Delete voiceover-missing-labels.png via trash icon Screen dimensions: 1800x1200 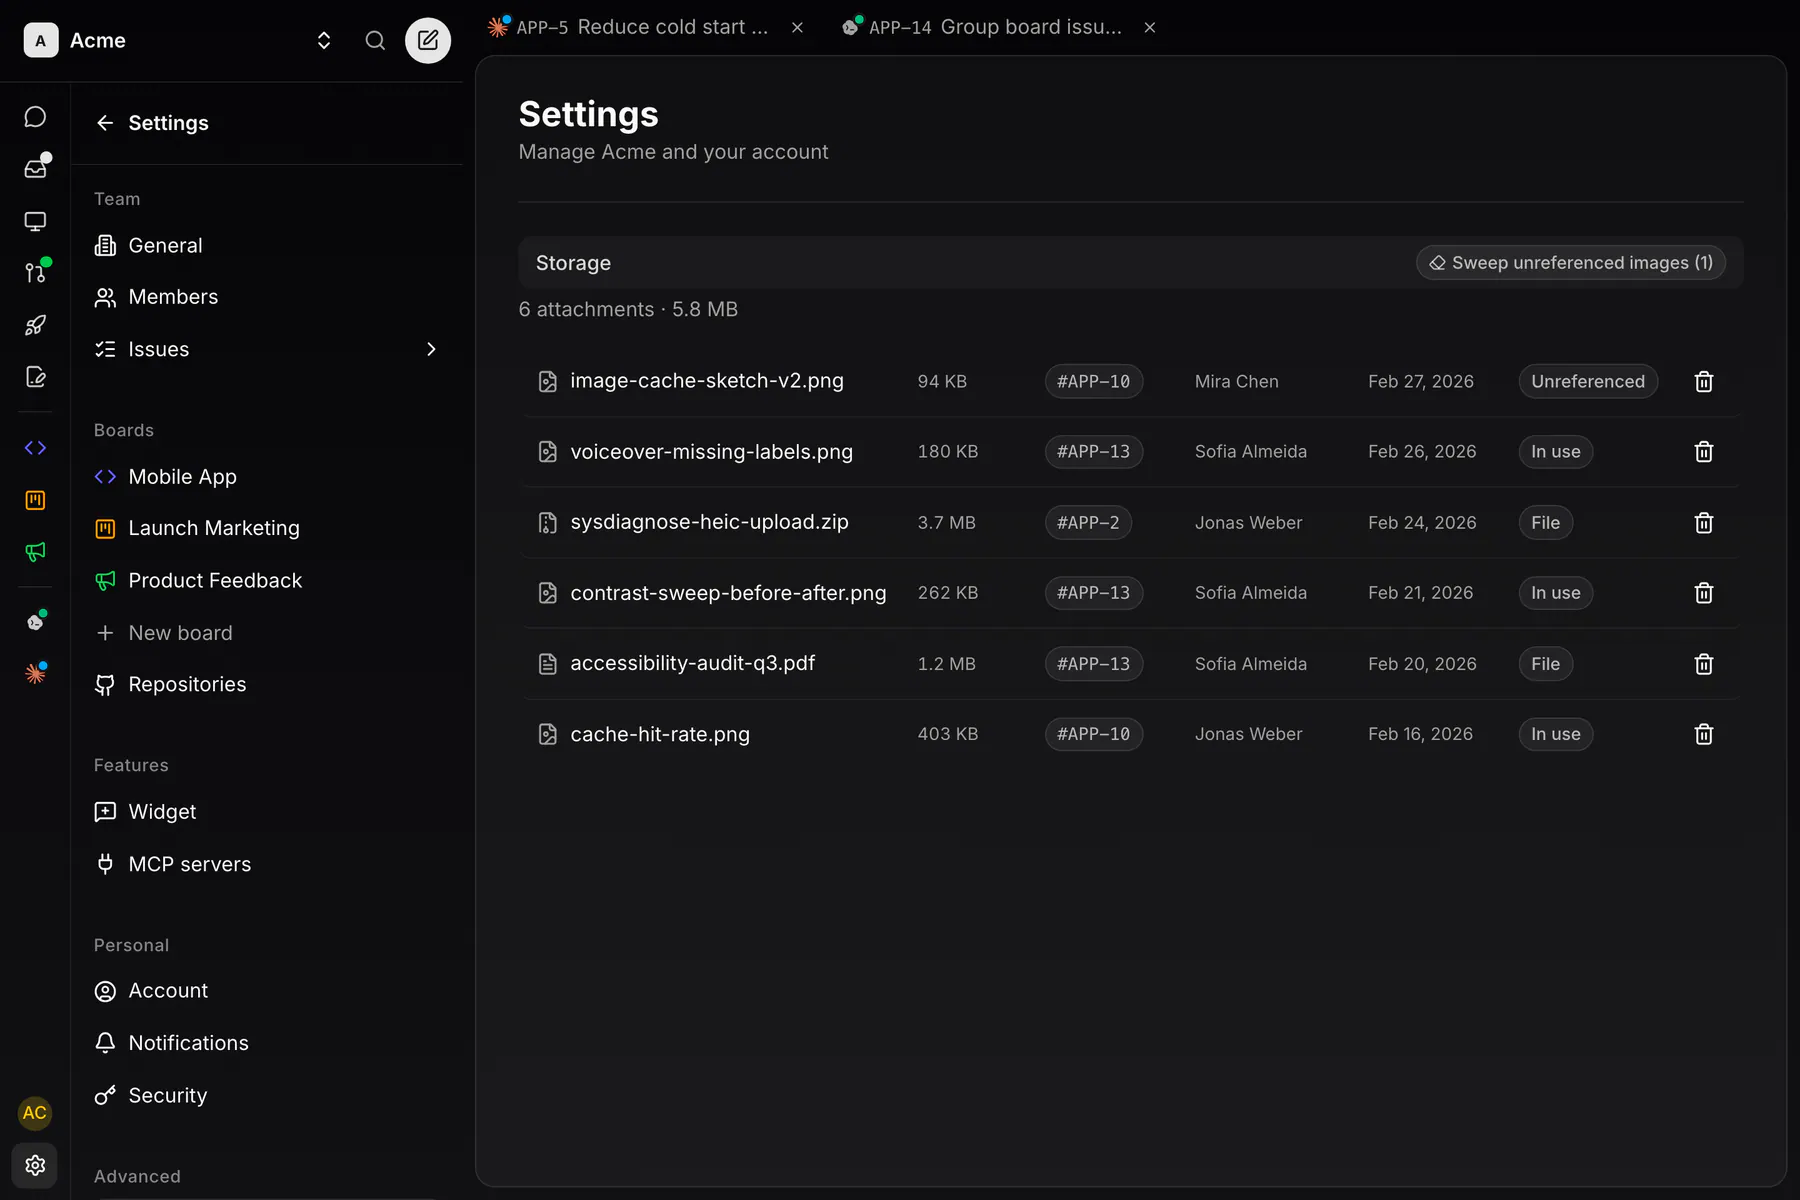1704,452
